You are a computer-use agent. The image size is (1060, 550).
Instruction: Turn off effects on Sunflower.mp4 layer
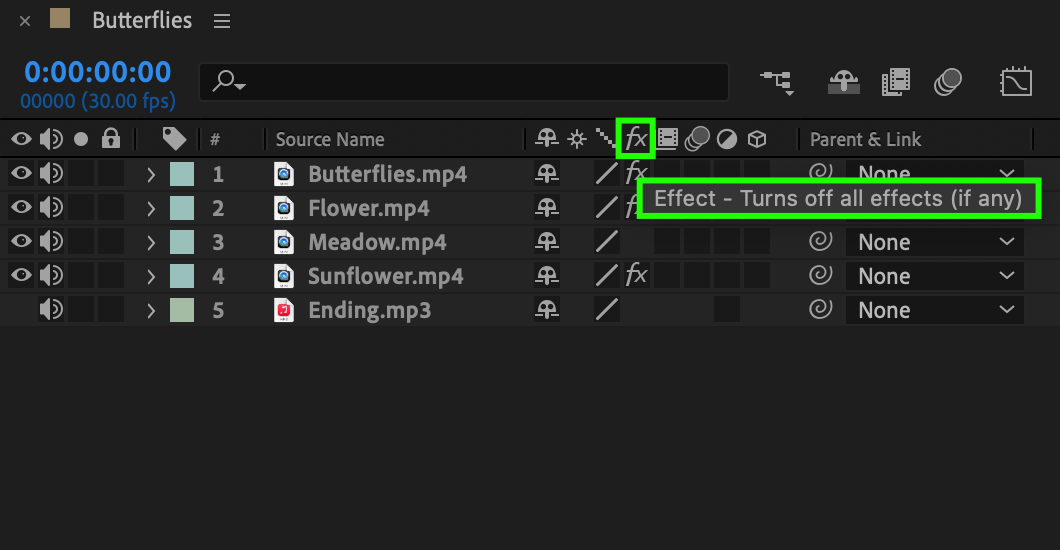click(636, 275)
